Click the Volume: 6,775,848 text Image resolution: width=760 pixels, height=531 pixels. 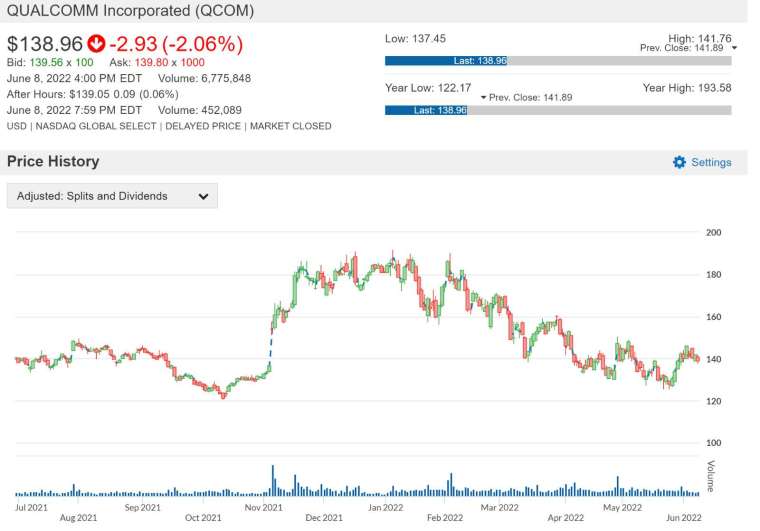click(x=204, y=78)
